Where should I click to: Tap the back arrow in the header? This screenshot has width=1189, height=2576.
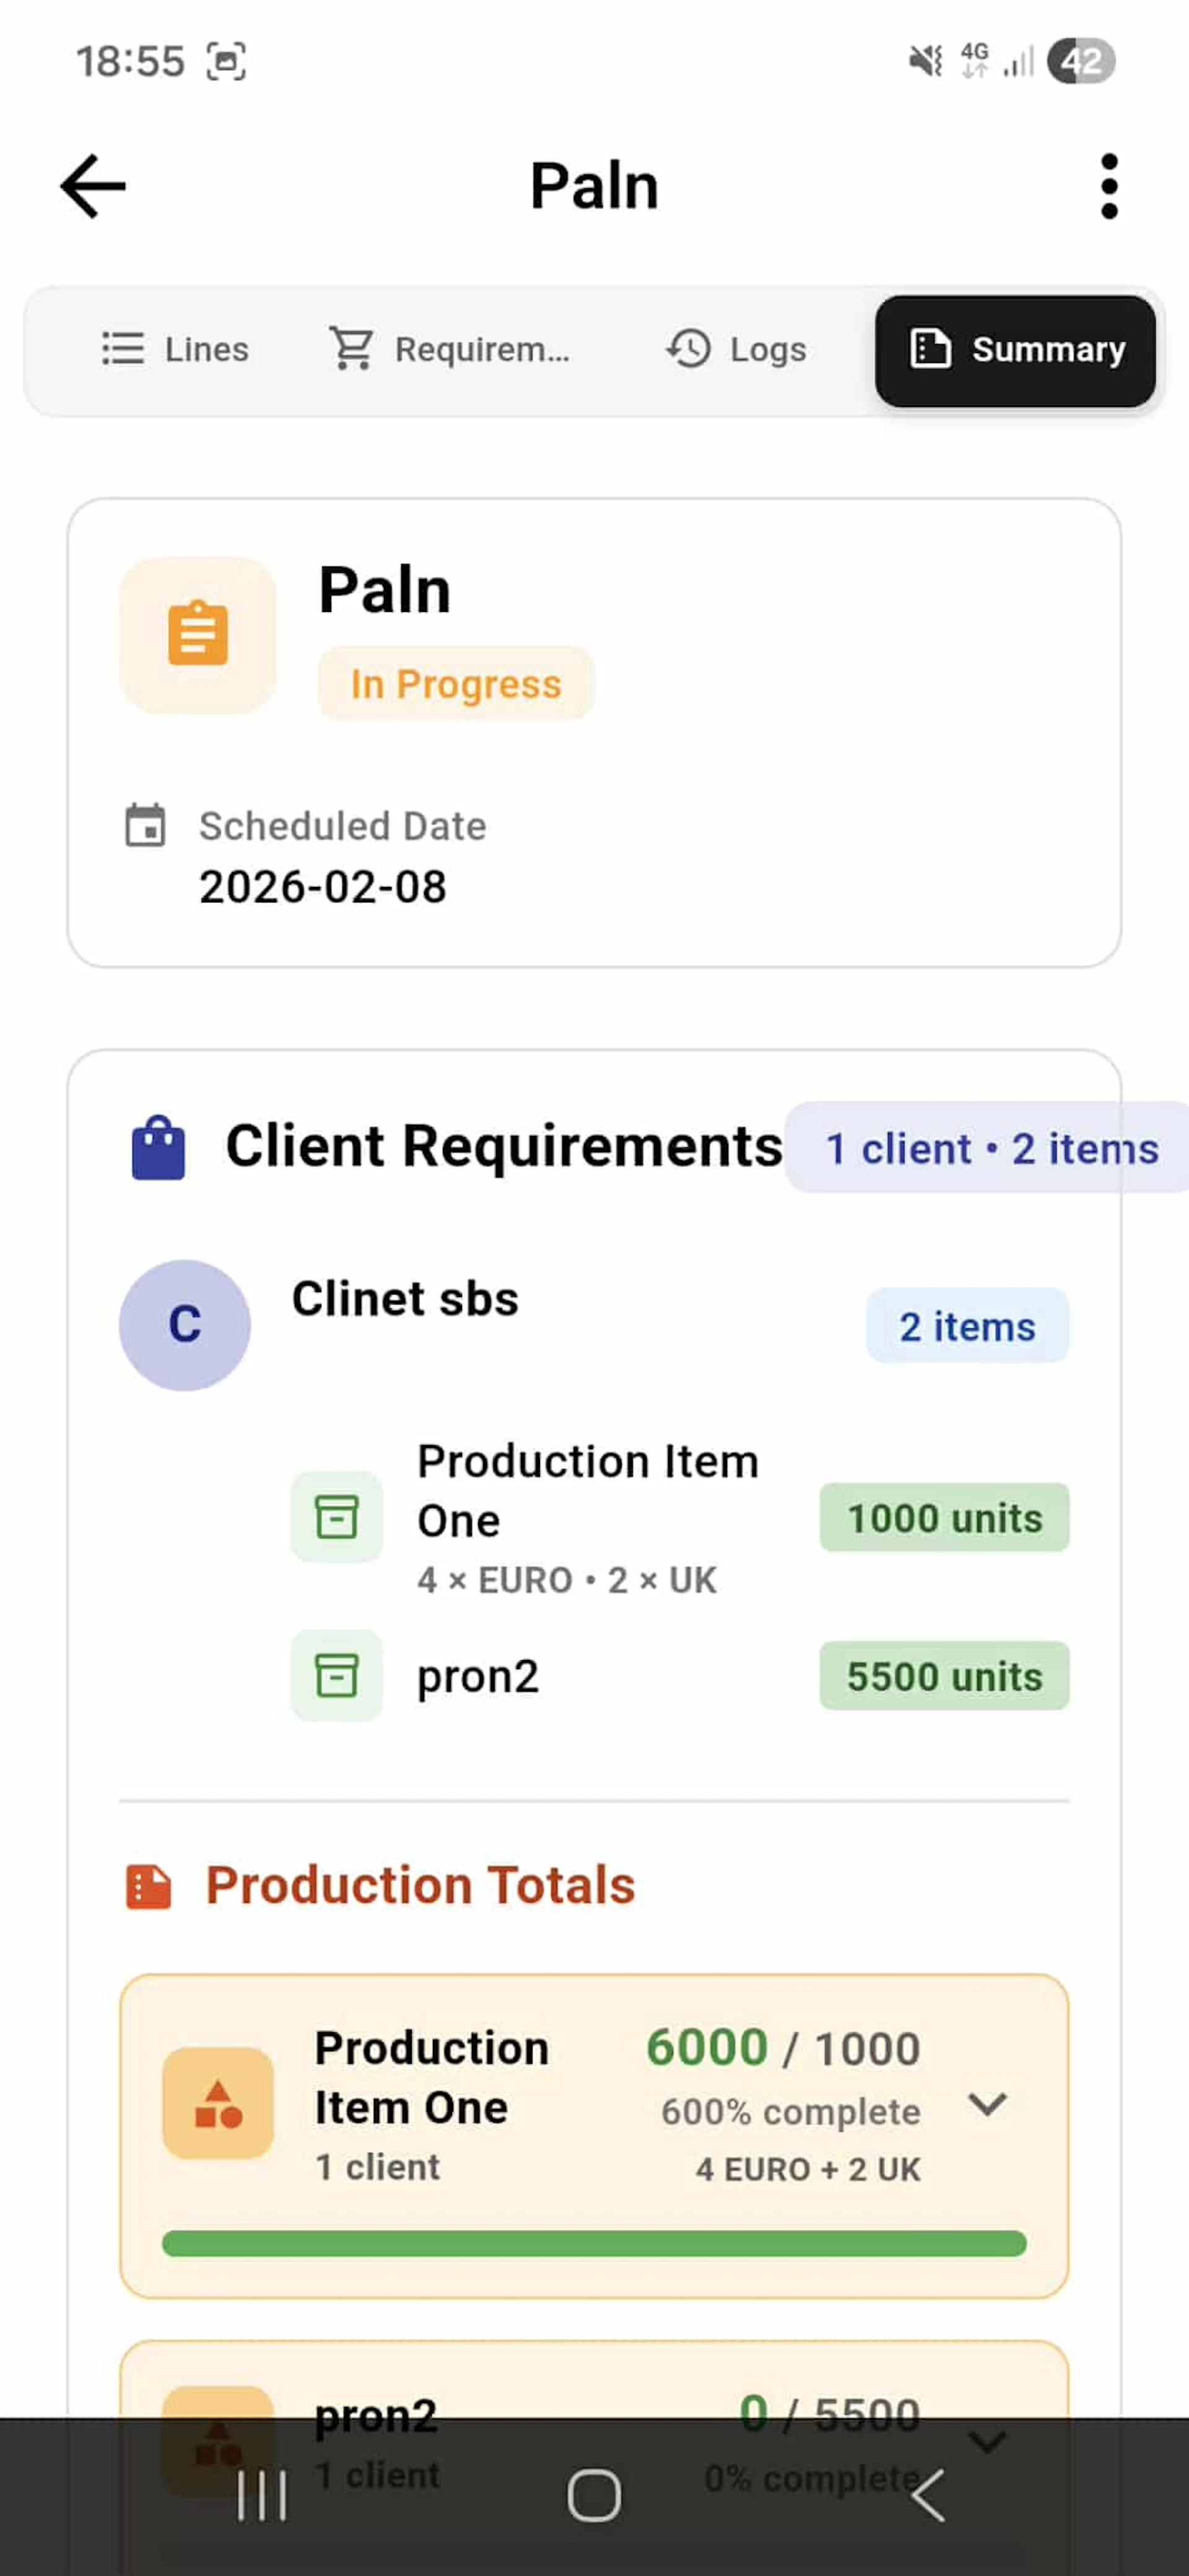93,186
